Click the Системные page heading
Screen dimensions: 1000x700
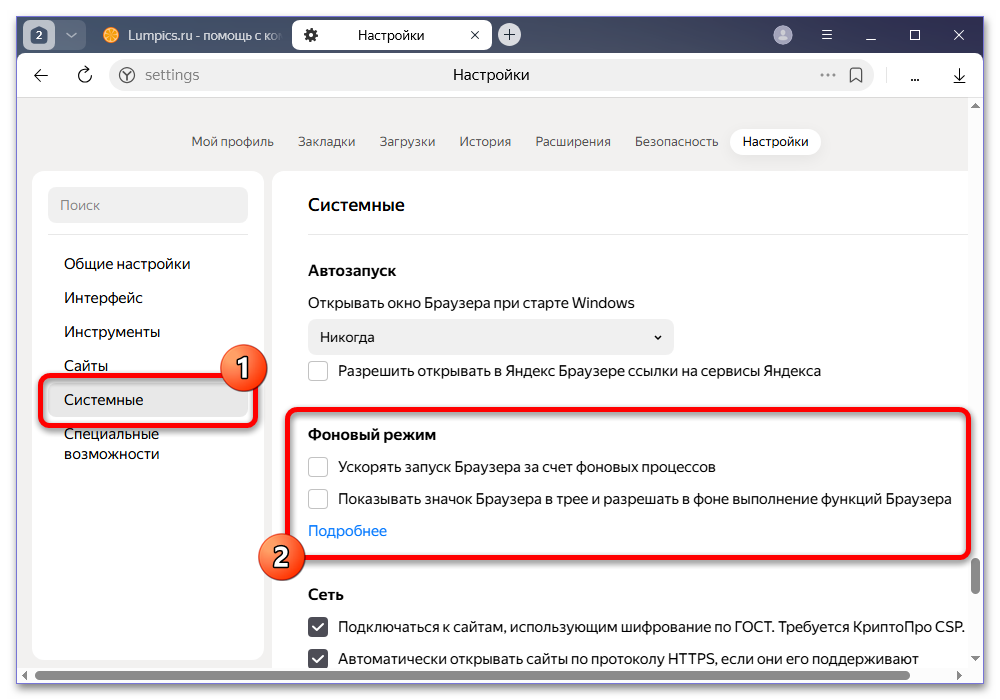pyautogui.click(x=356, y=205)
